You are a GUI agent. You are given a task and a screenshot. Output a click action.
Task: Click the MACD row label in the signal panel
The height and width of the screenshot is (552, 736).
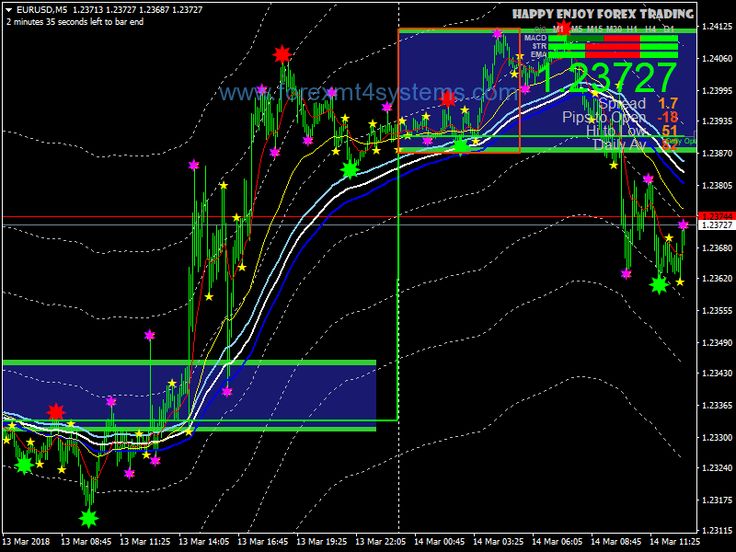click(x=535, y=38)
